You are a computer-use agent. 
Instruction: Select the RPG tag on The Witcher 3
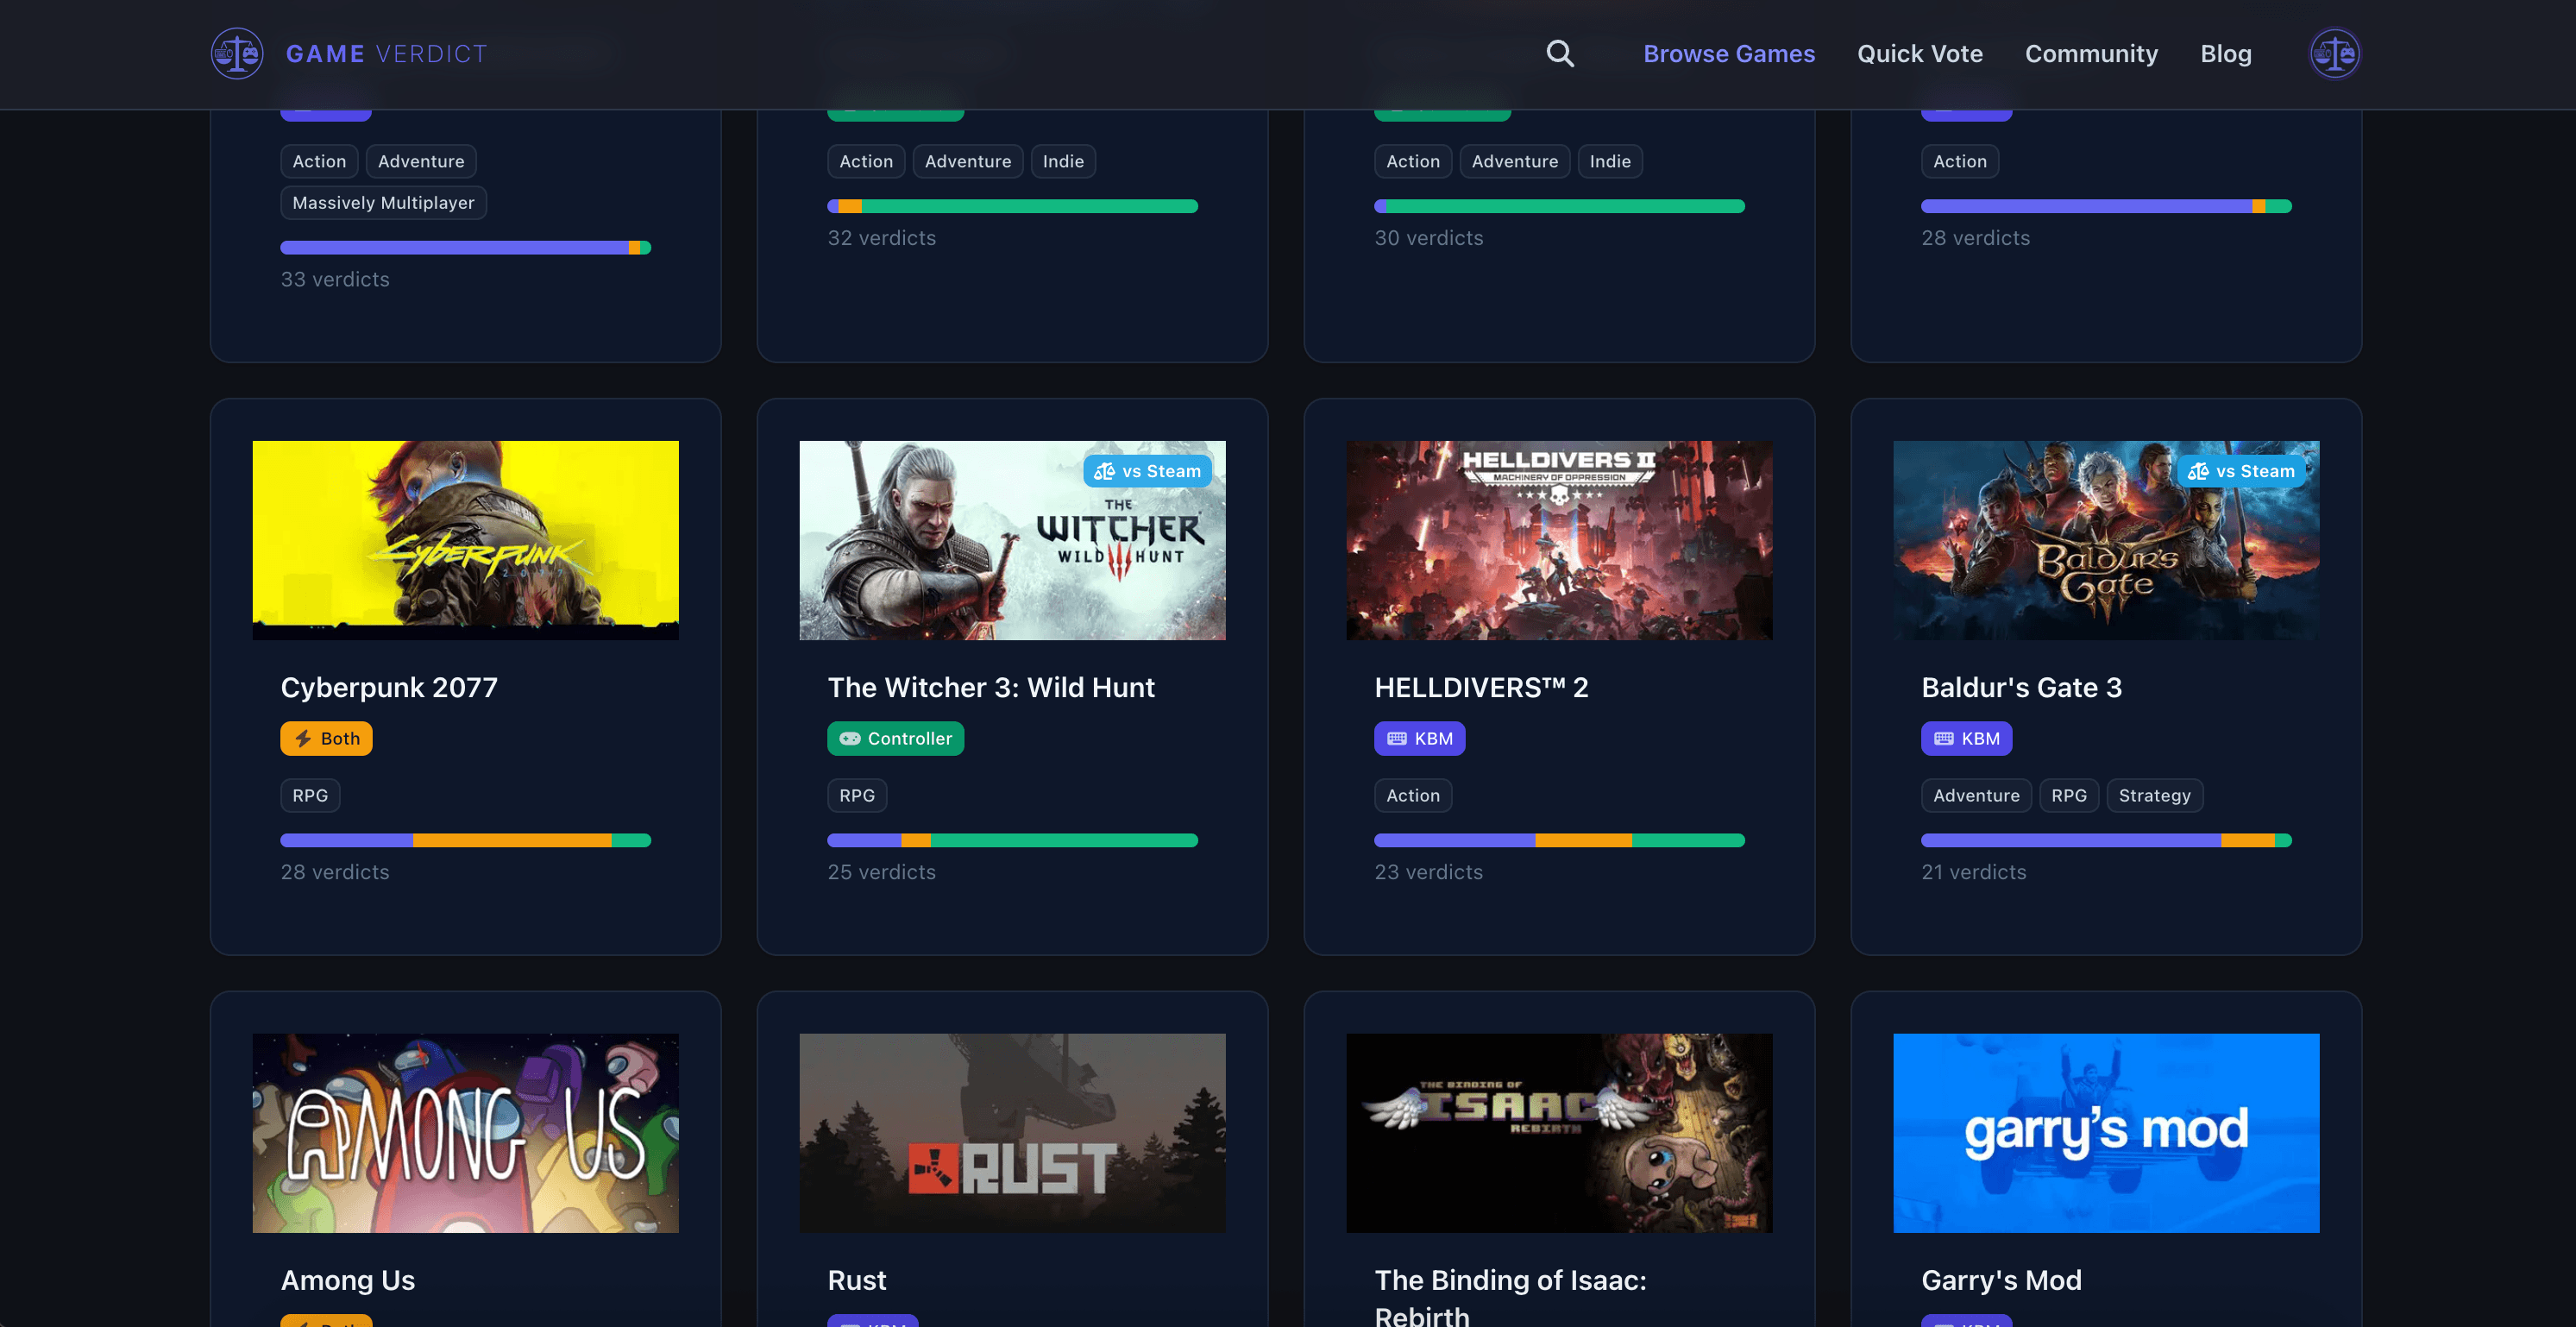857,795
